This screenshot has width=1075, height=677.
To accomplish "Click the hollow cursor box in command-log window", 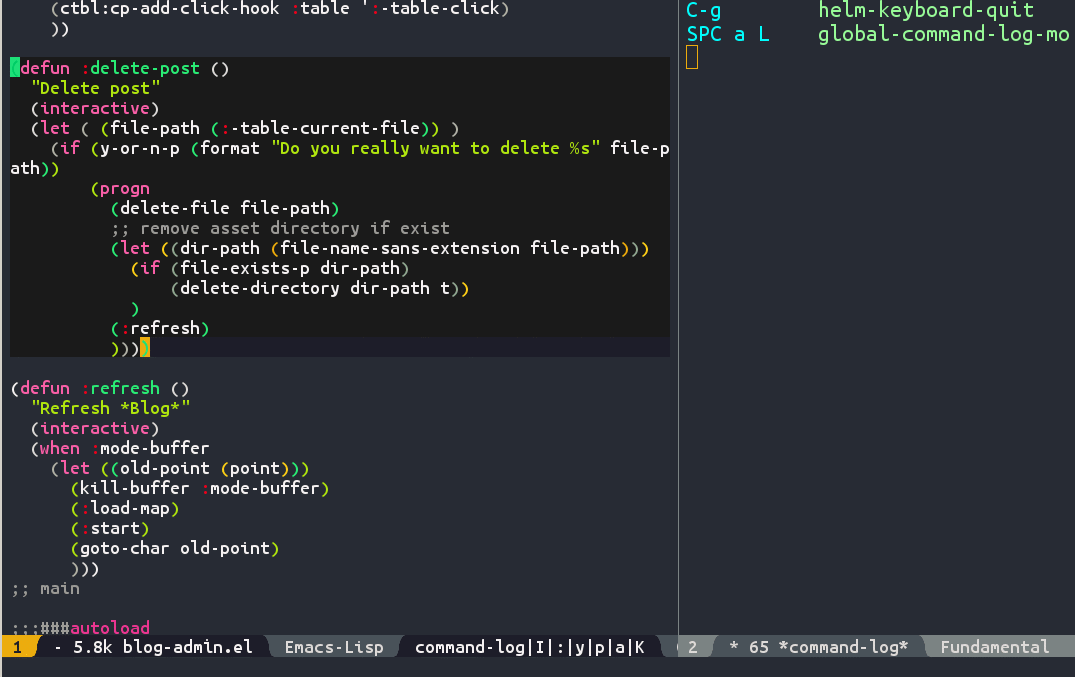I will click(692, 57).
